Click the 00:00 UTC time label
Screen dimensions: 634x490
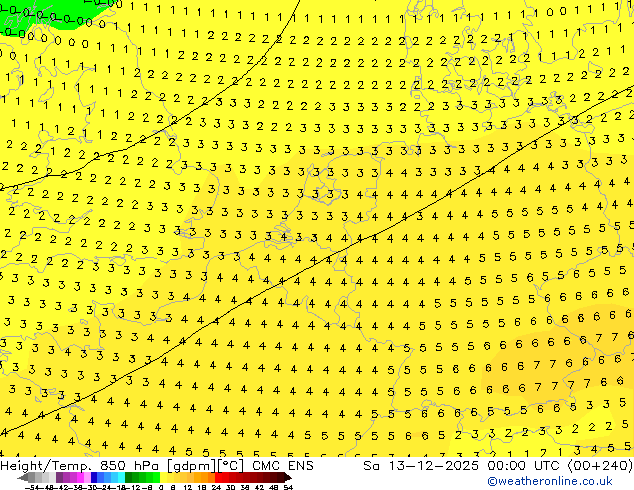[x=526, y=466]
